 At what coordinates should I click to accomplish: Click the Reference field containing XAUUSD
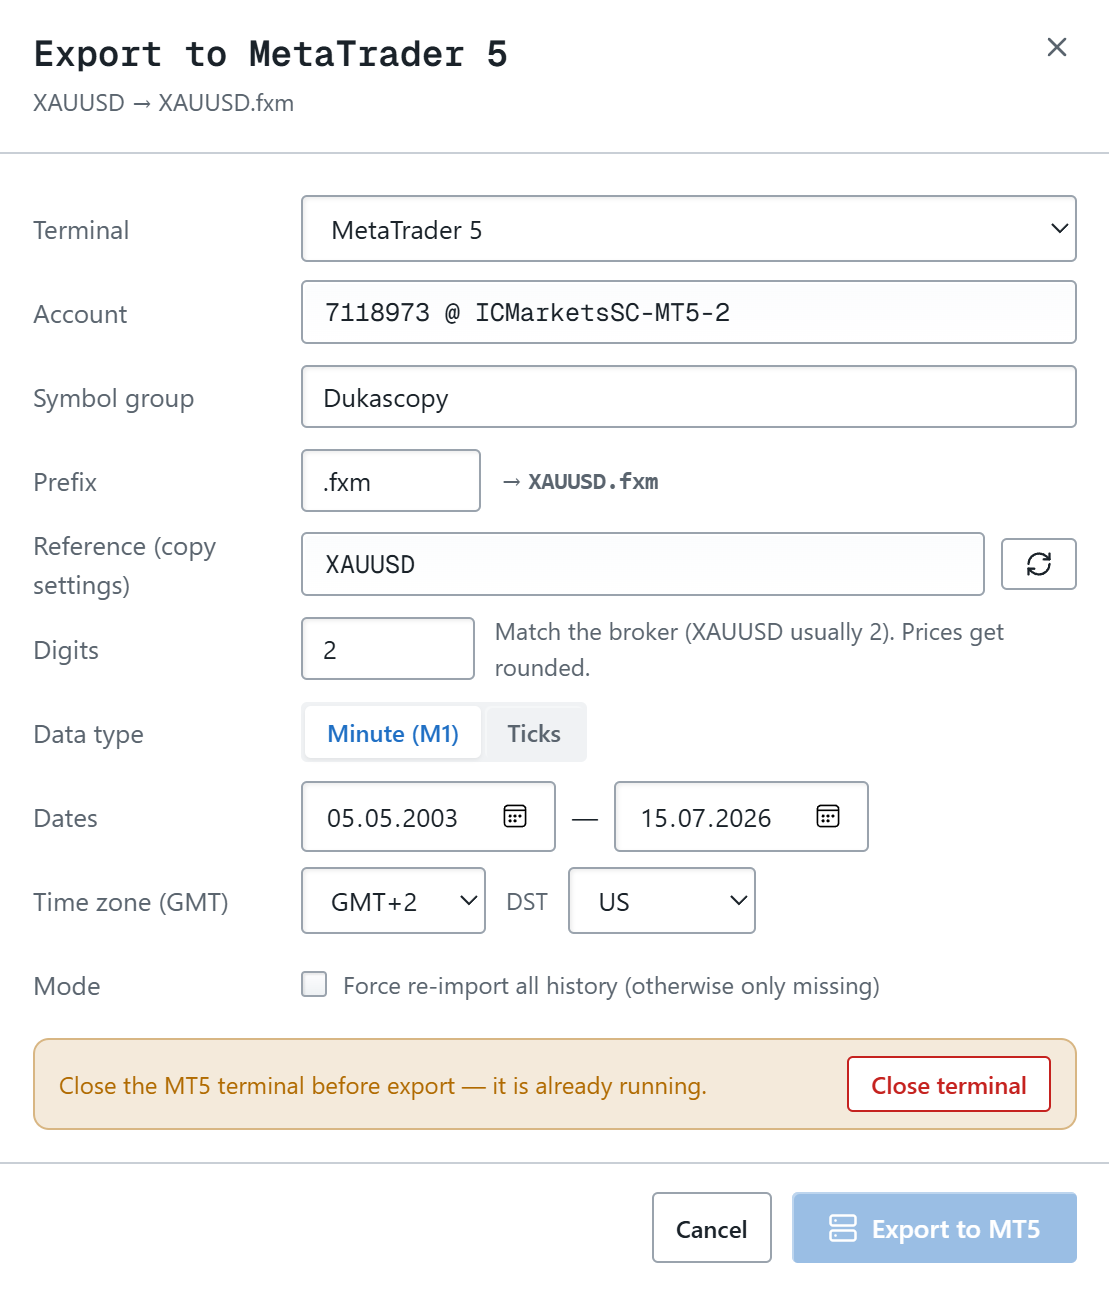click(x=642, y=564)
